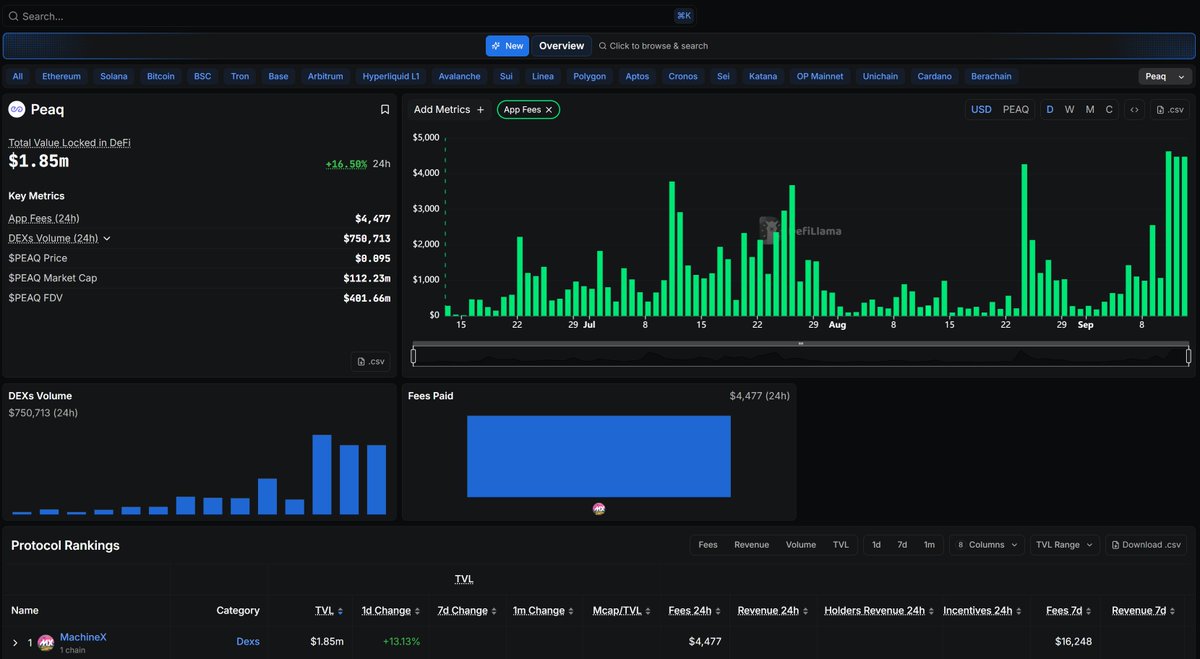Select the 1d period in Protocol Rankings
Screen dimensions: 1200x659
click(x=877, y=545)
